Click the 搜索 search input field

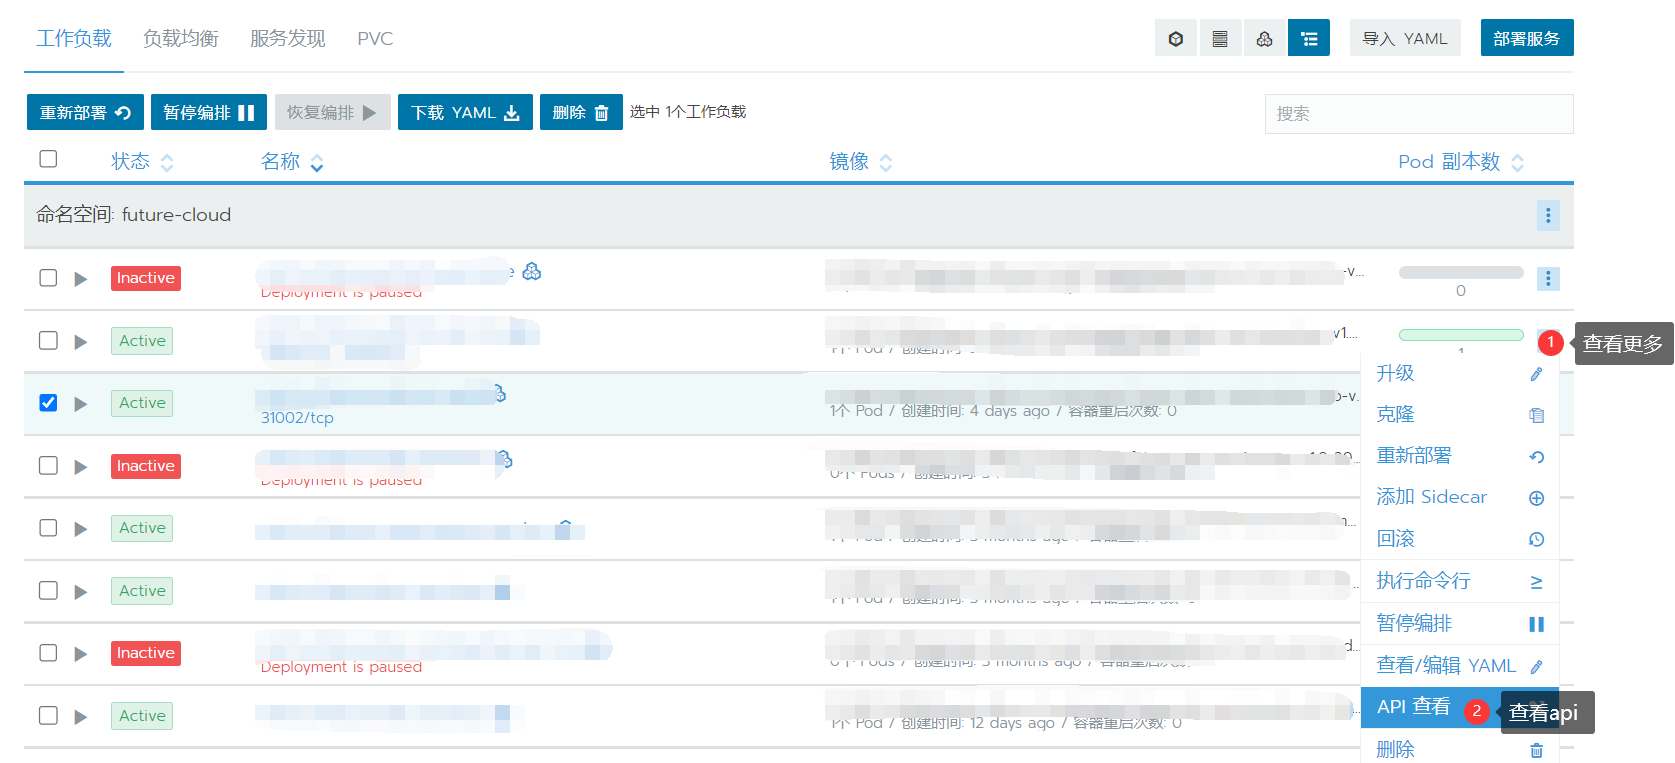click(1418, 114)
